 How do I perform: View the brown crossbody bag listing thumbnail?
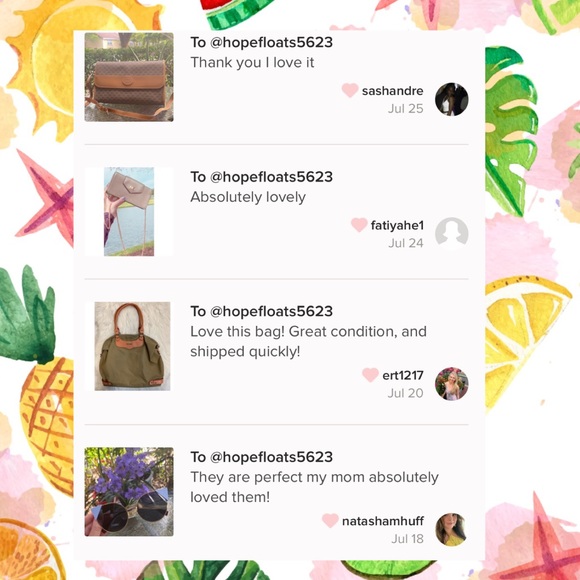pyautogui.click(x=129, y=77)
